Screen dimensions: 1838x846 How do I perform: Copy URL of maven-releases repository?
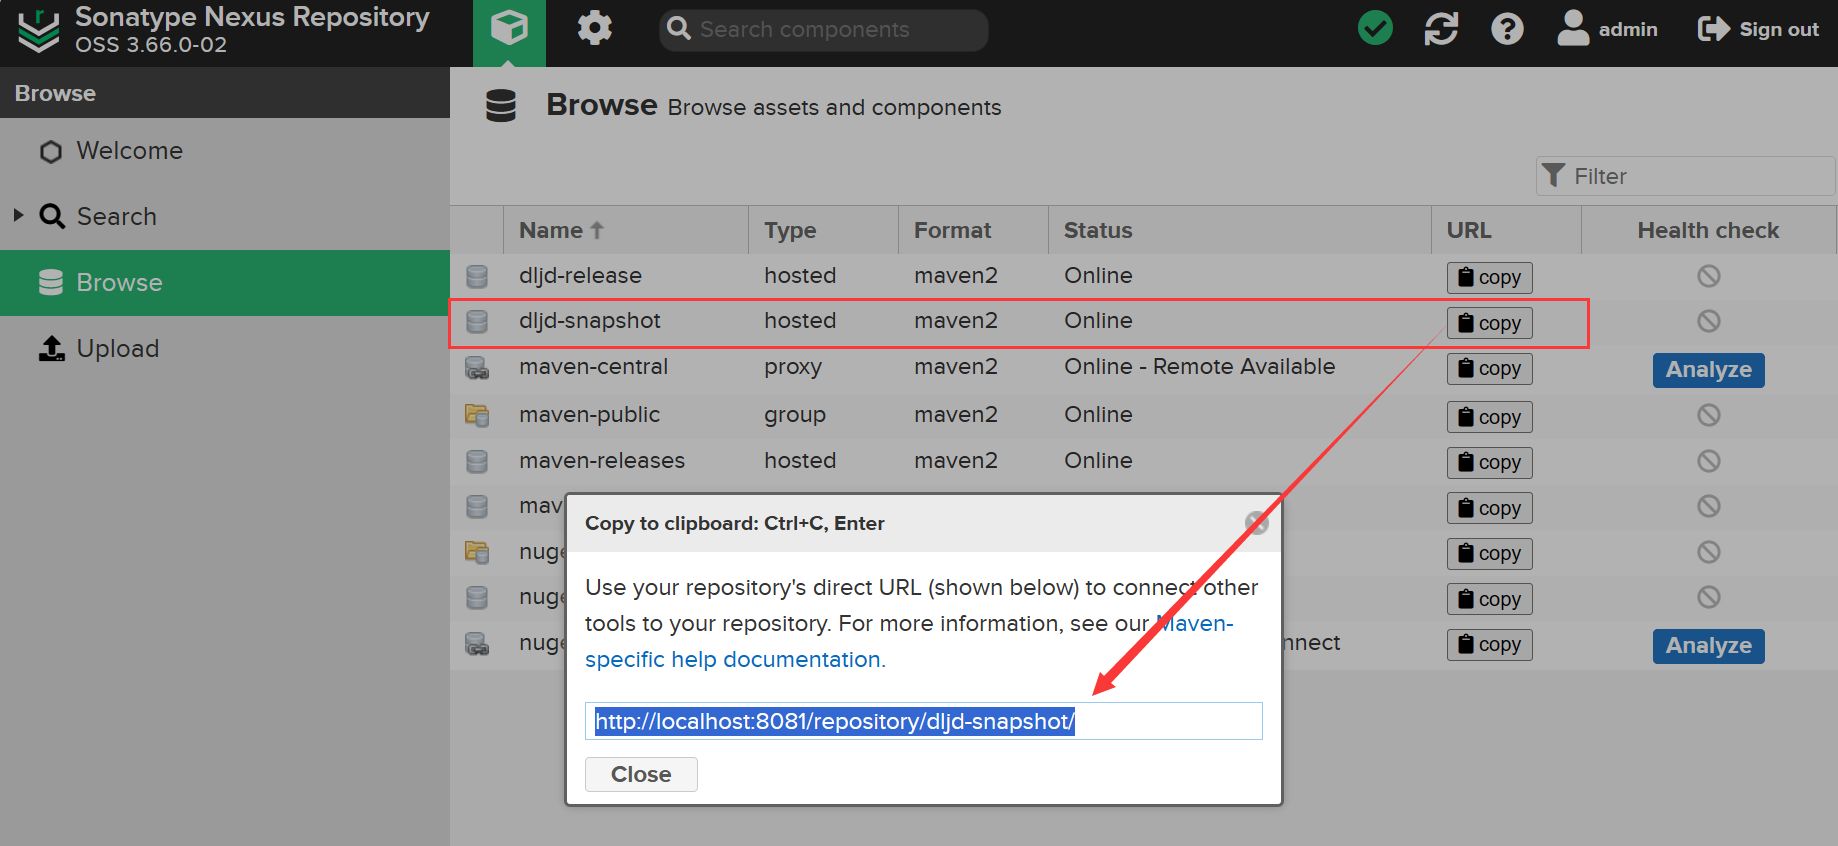tap(1489, 462)
